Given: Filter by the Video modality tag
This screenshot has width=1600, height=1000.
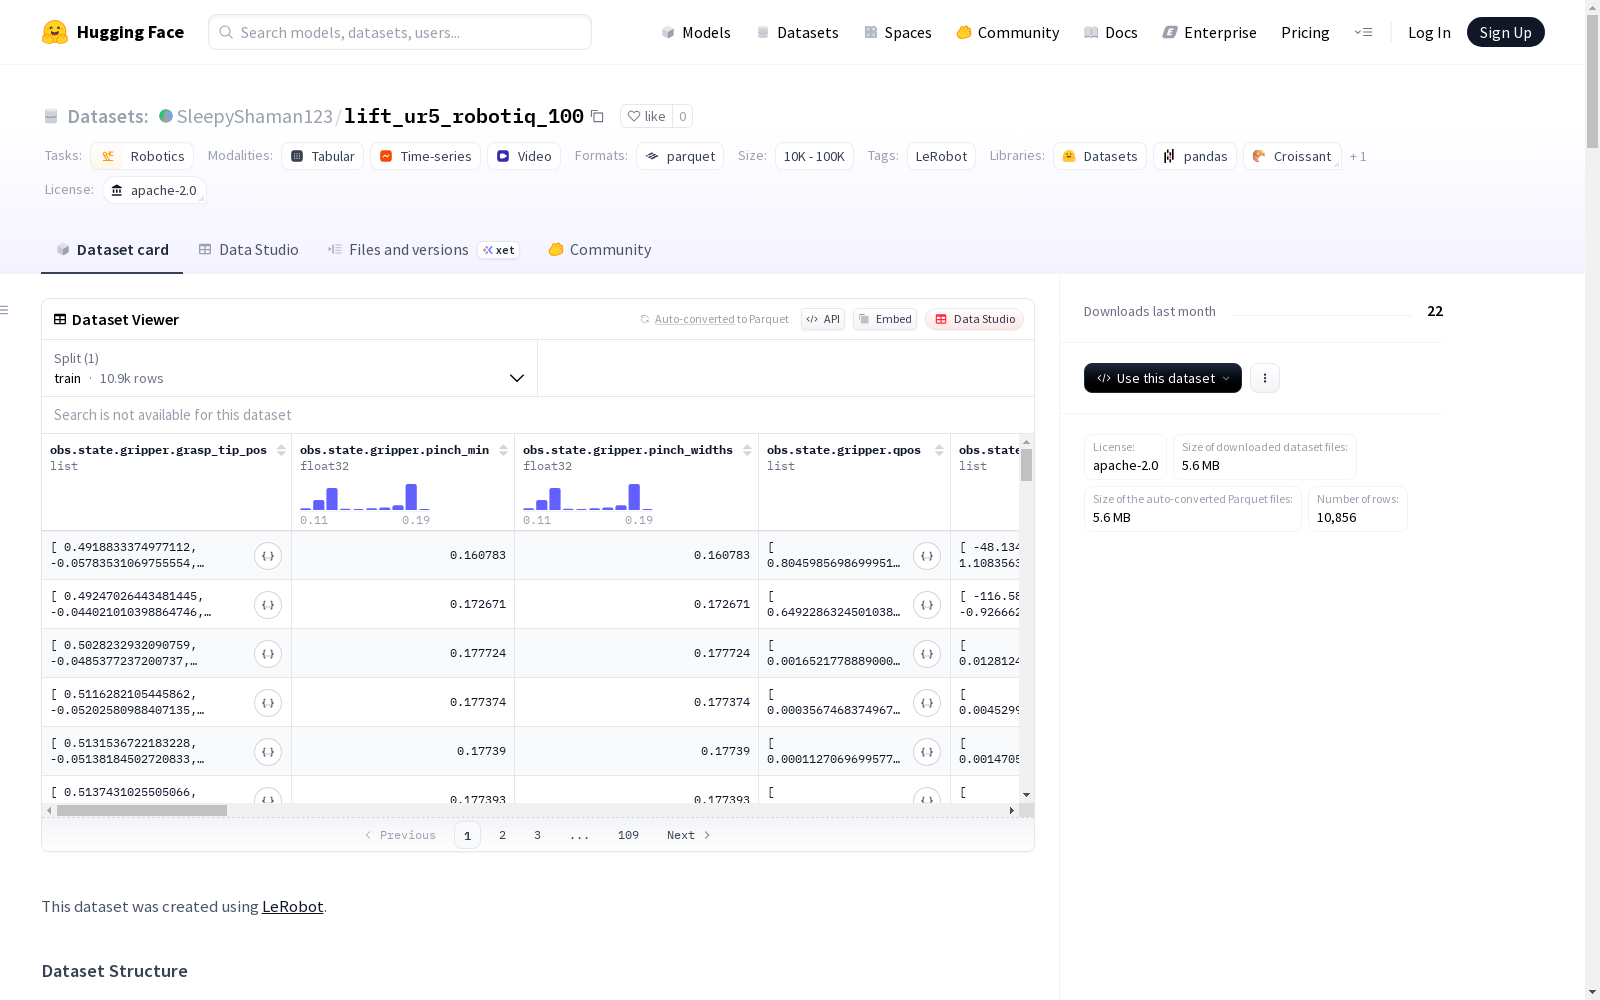Looking at the screenshot, I should (x=524, y=156).
